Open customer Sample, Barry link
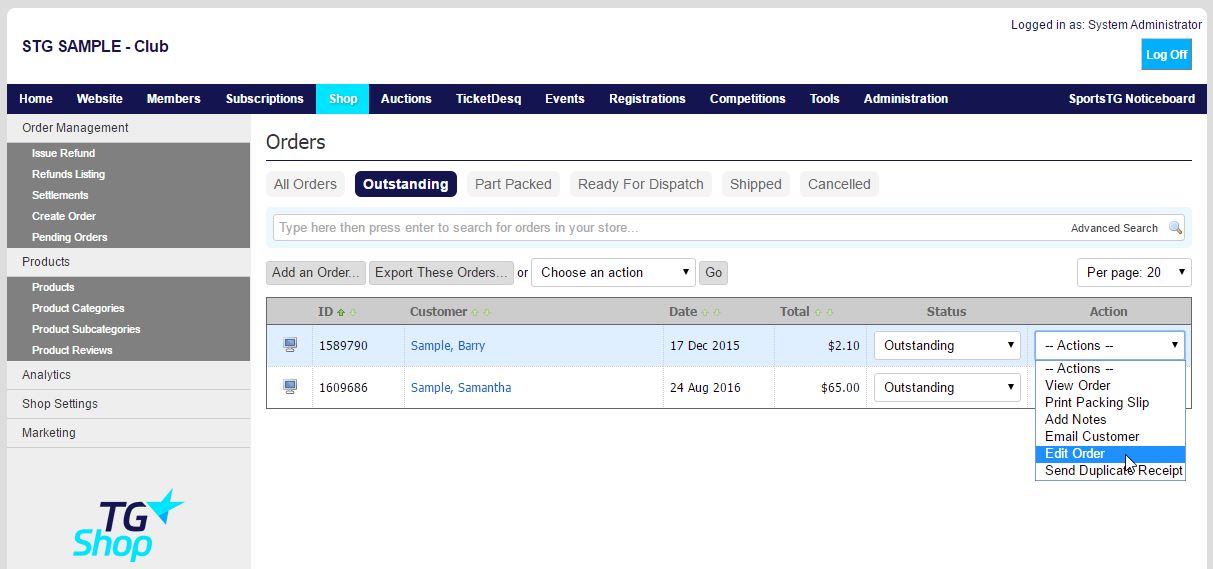 [448, 345]
